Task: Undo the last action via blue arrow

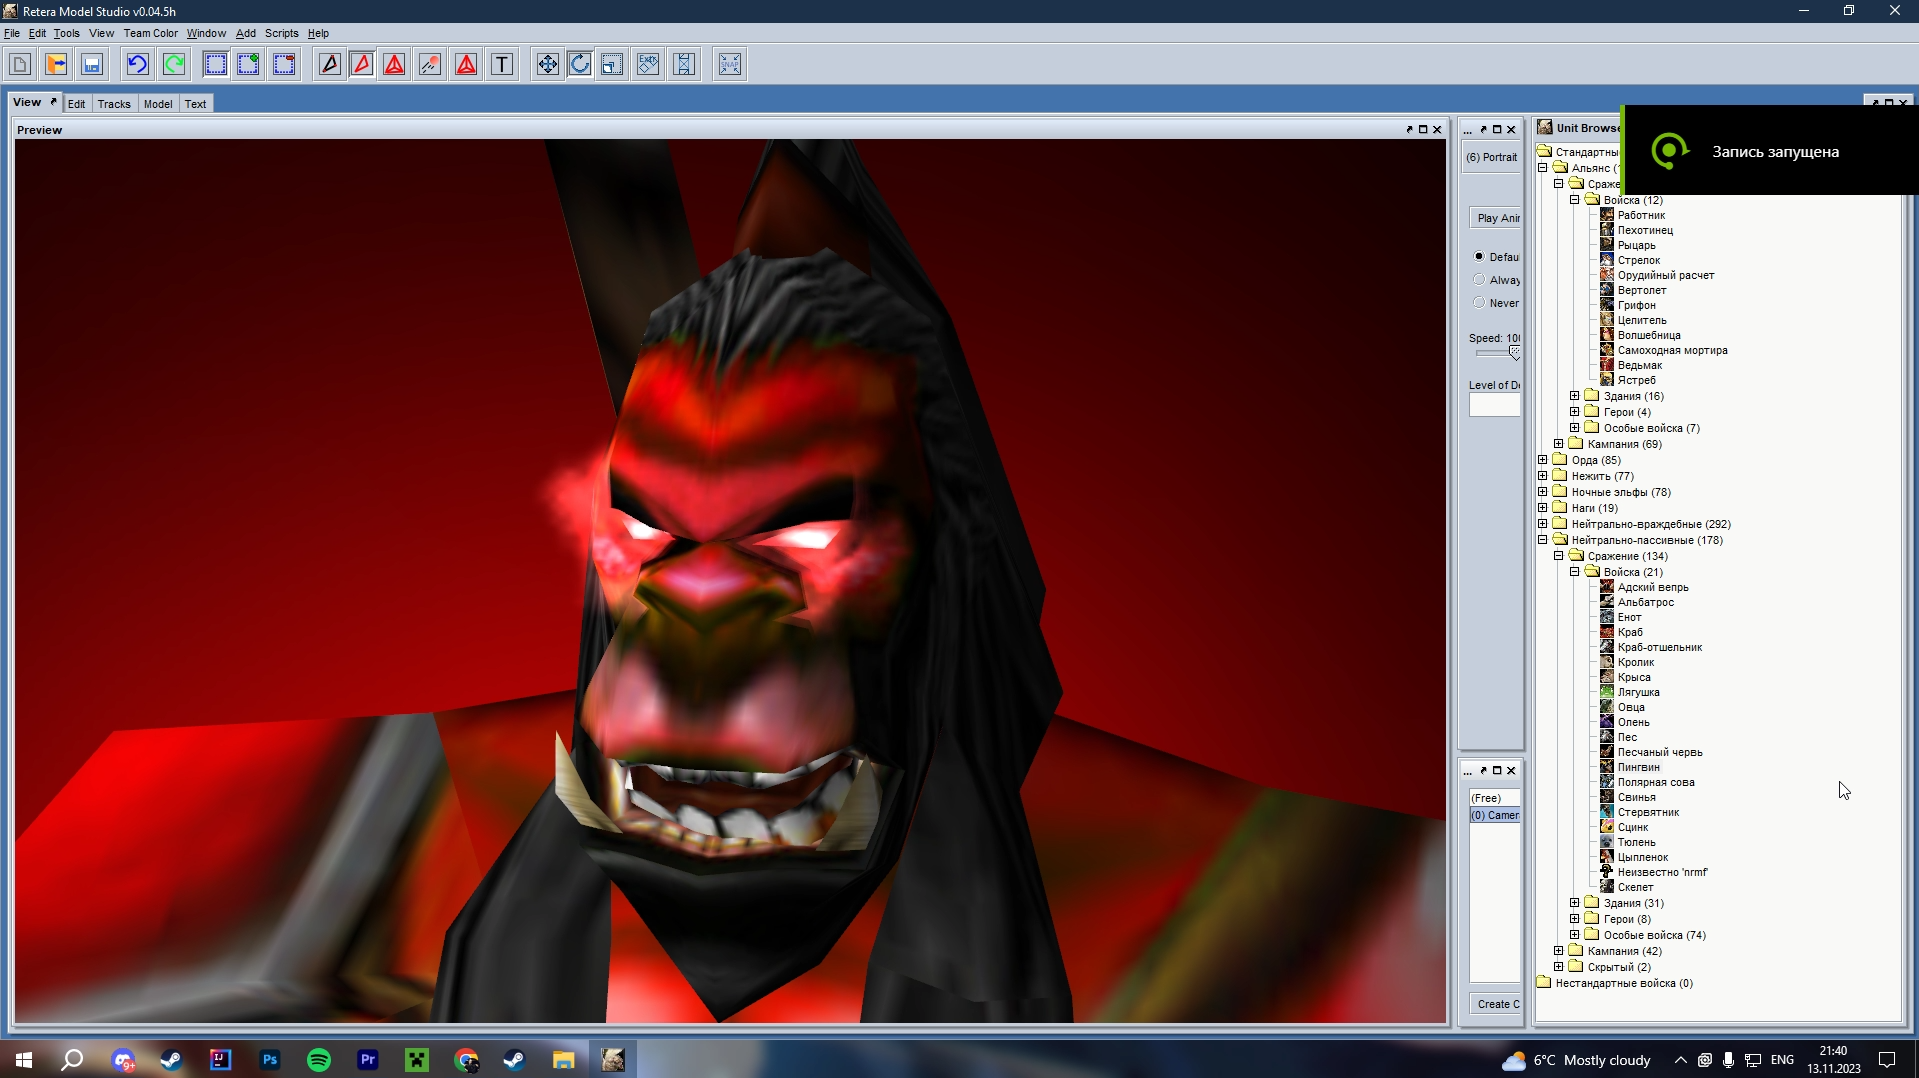Action: (137, 65)
